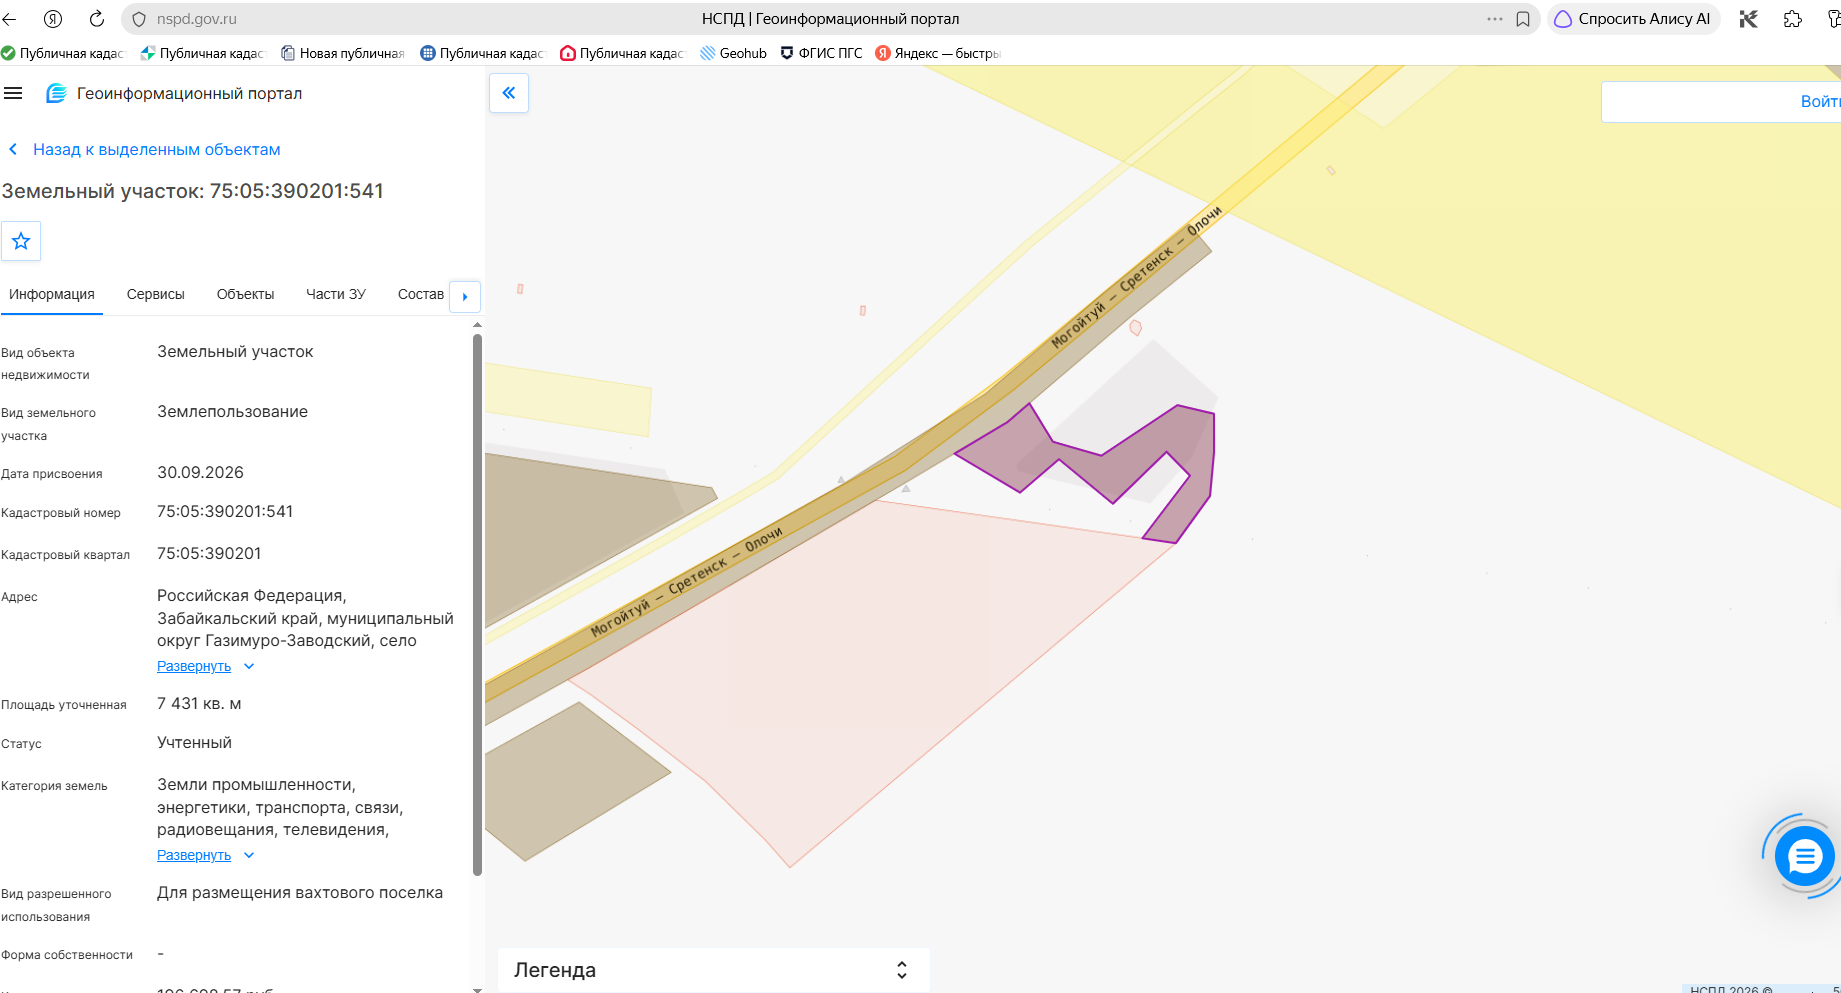Open Яндекс — быстрый bookmark

(x=937, y=53)
